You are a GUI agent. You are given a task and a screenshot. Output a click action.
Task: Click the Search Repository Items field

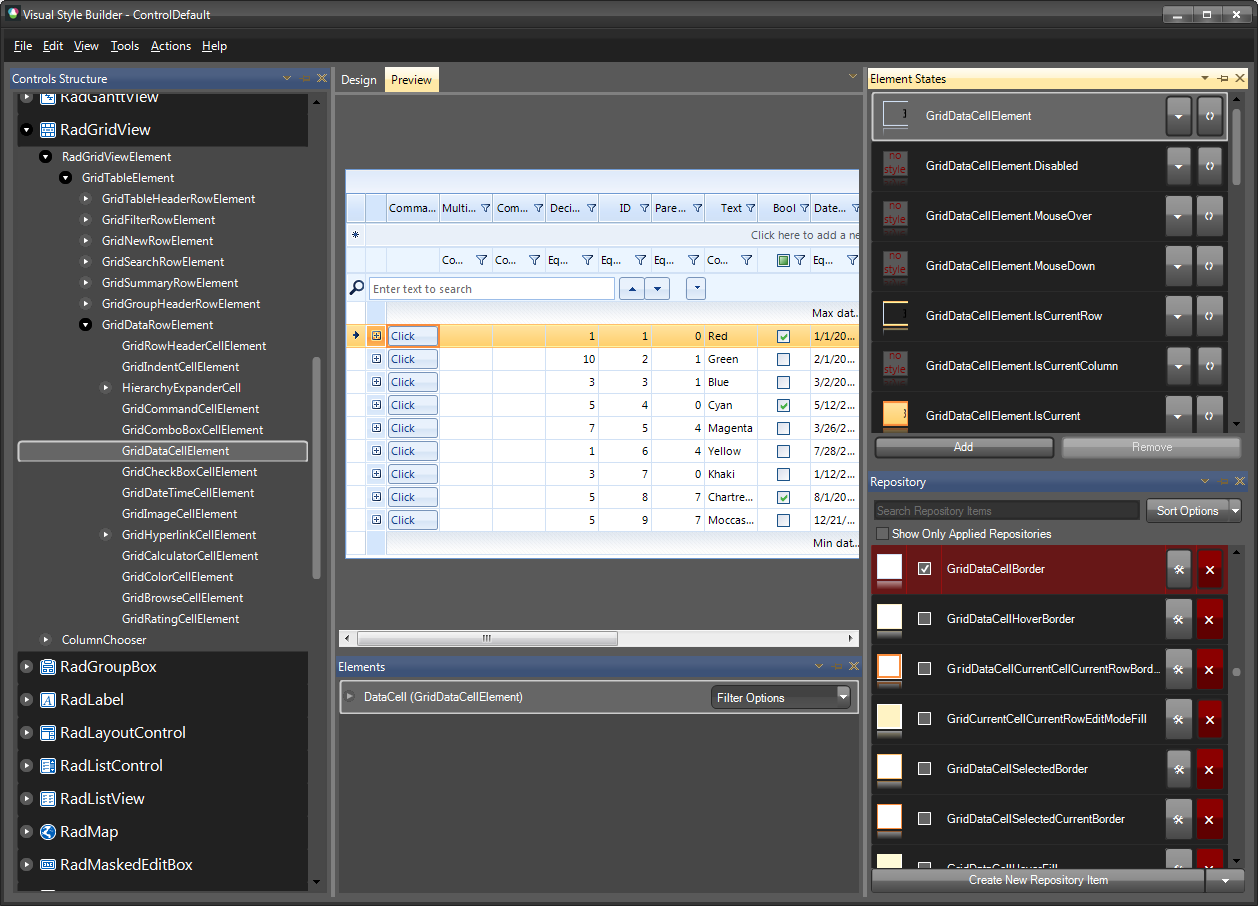(x=1007, y=511)
